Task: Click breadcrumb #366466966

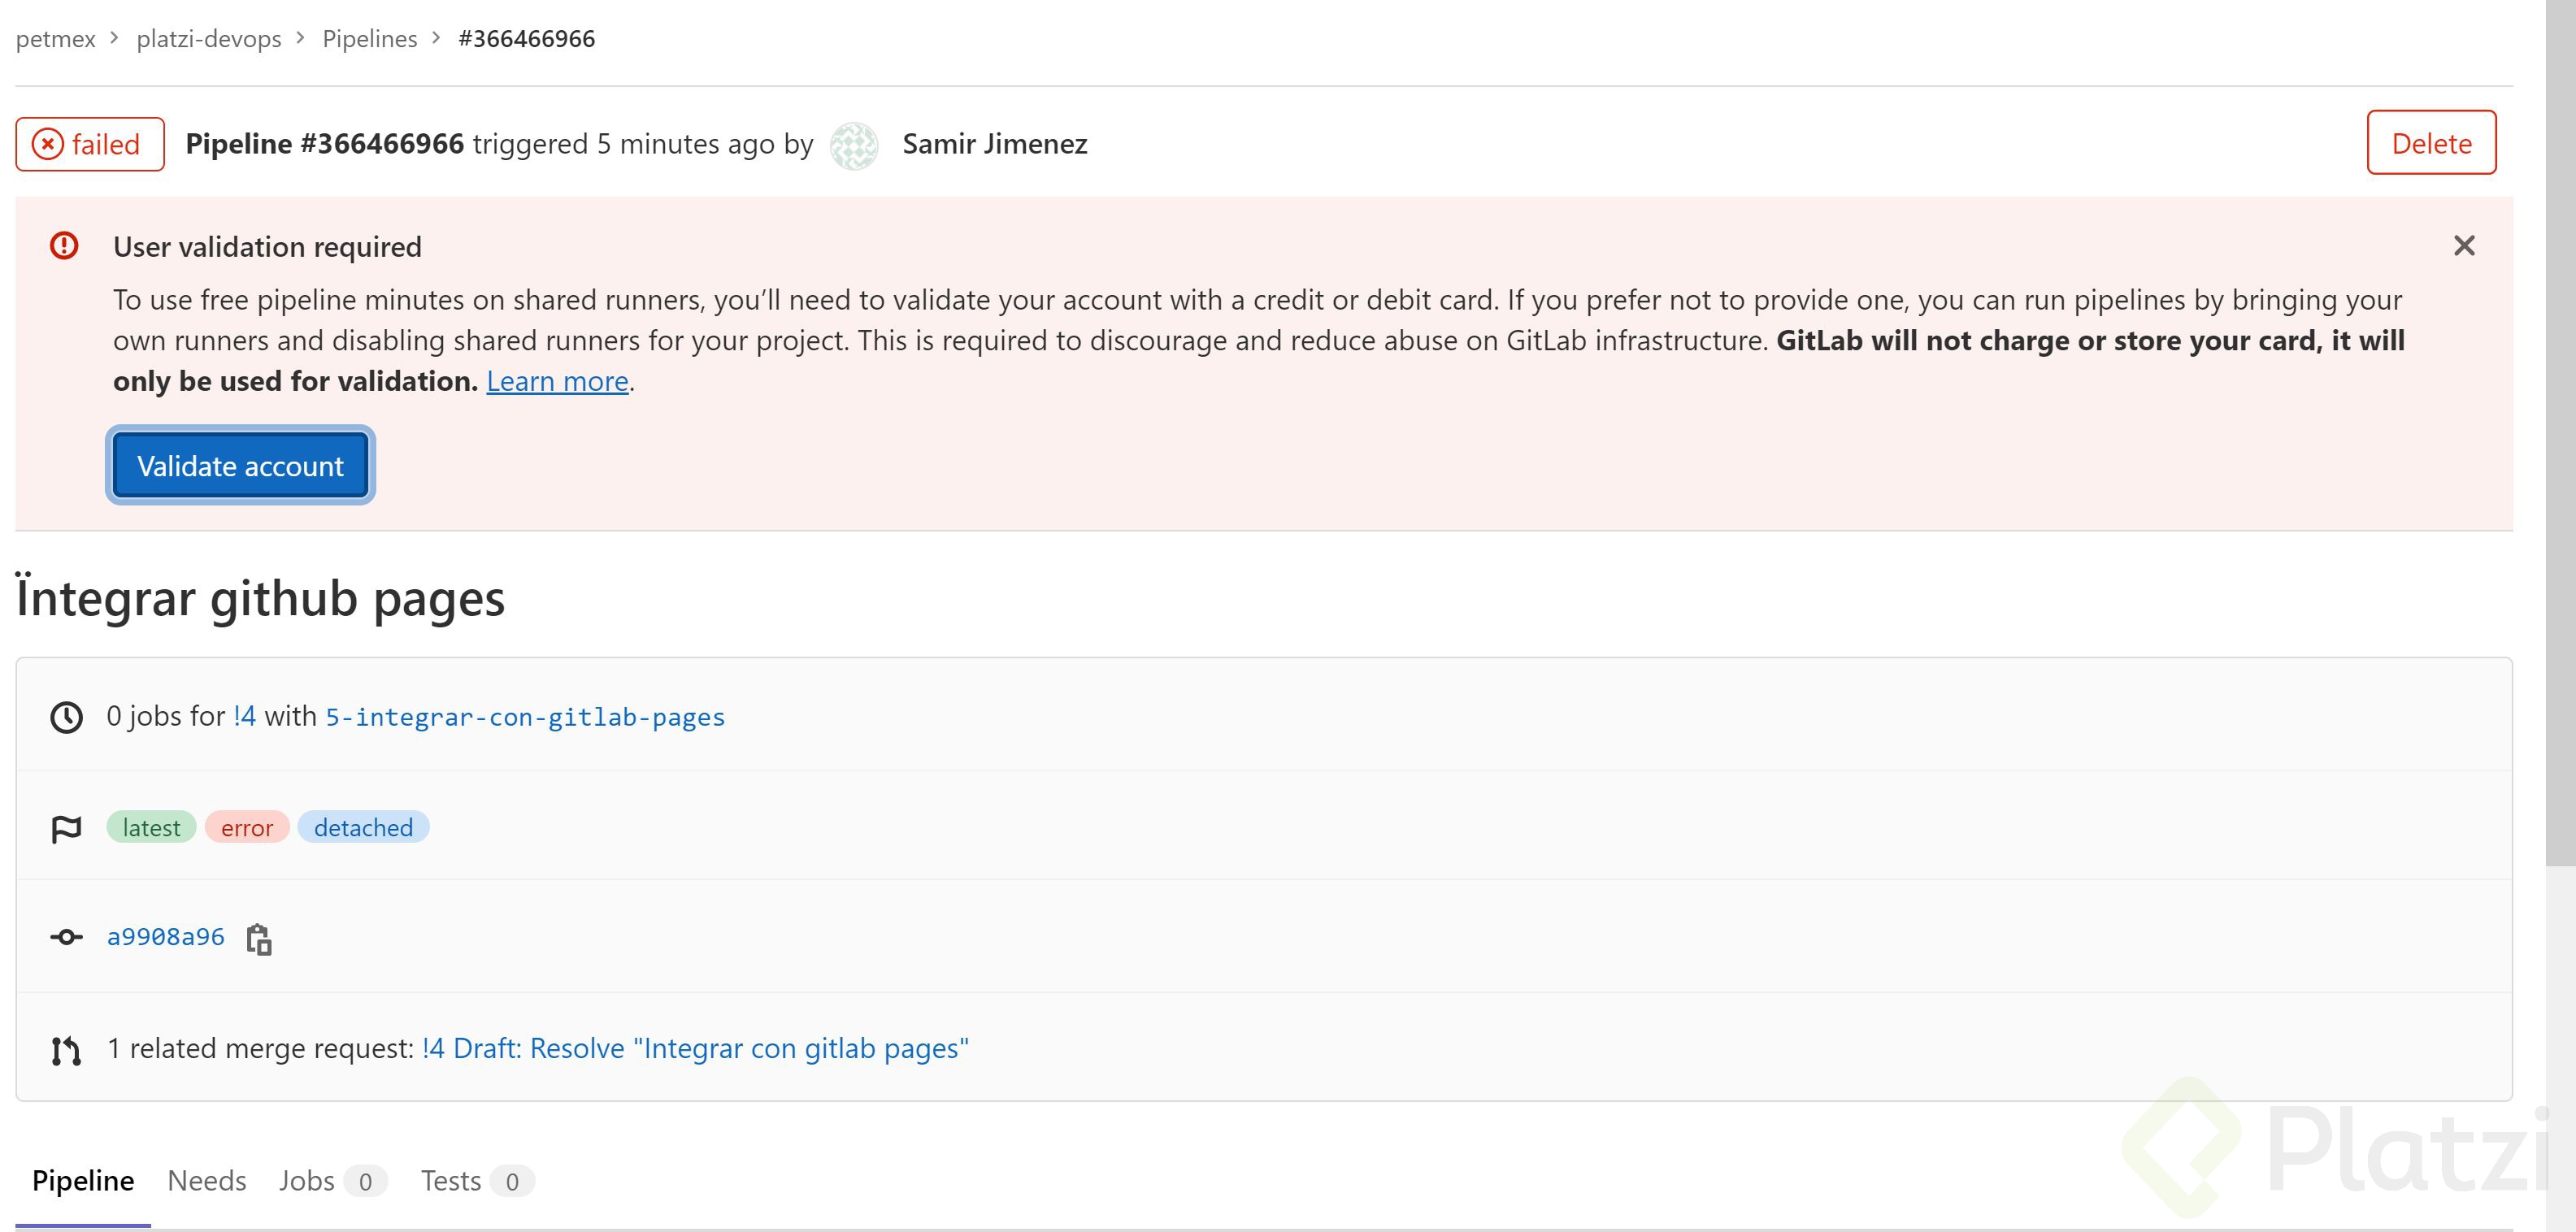Action: (x=527, y=39)
